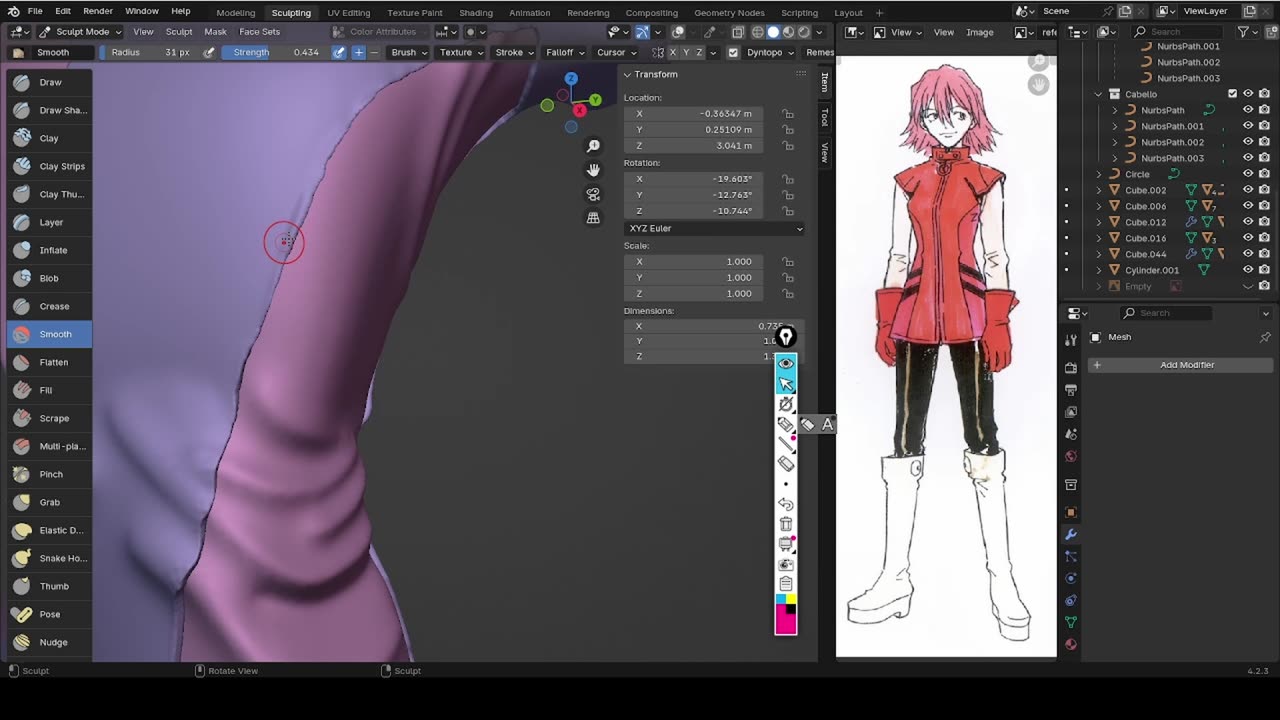Select the Scrape brush

49,418
